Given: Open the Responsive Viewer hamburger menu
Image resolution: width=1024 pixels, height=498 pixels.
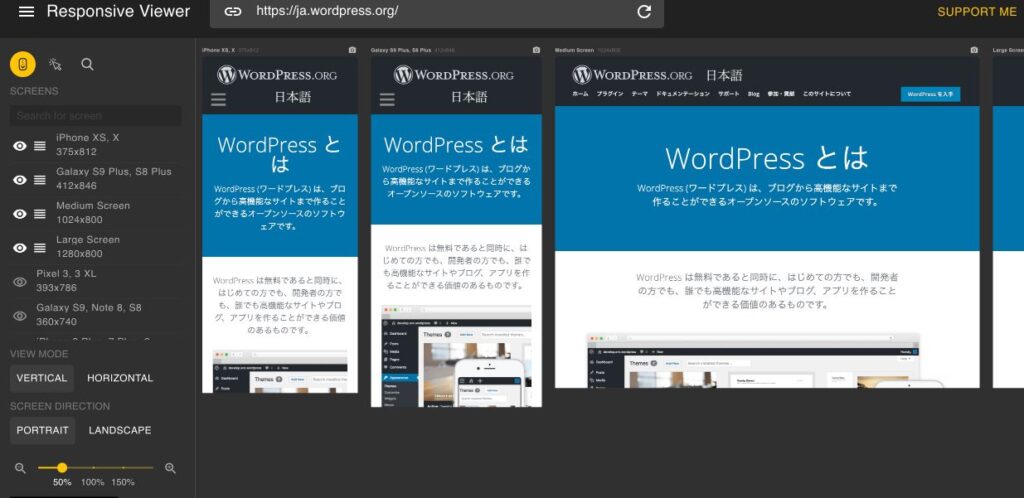Looking at the screenshot, I should pyautogui.click(x=26, y=12).
